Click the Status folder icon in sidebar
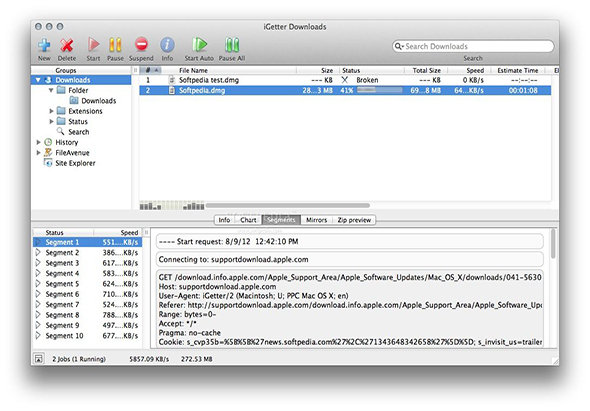The height and width of the screenshot is (411, 590). (x=61, y=121)
